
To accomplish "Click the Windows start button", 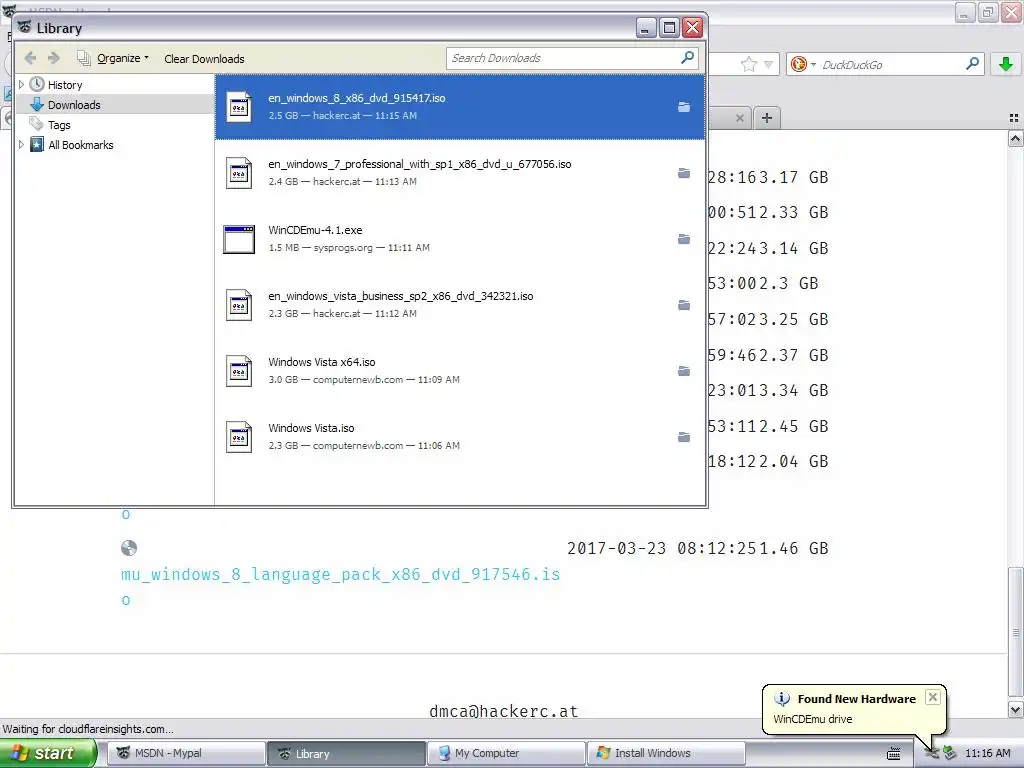I will 48,753.
